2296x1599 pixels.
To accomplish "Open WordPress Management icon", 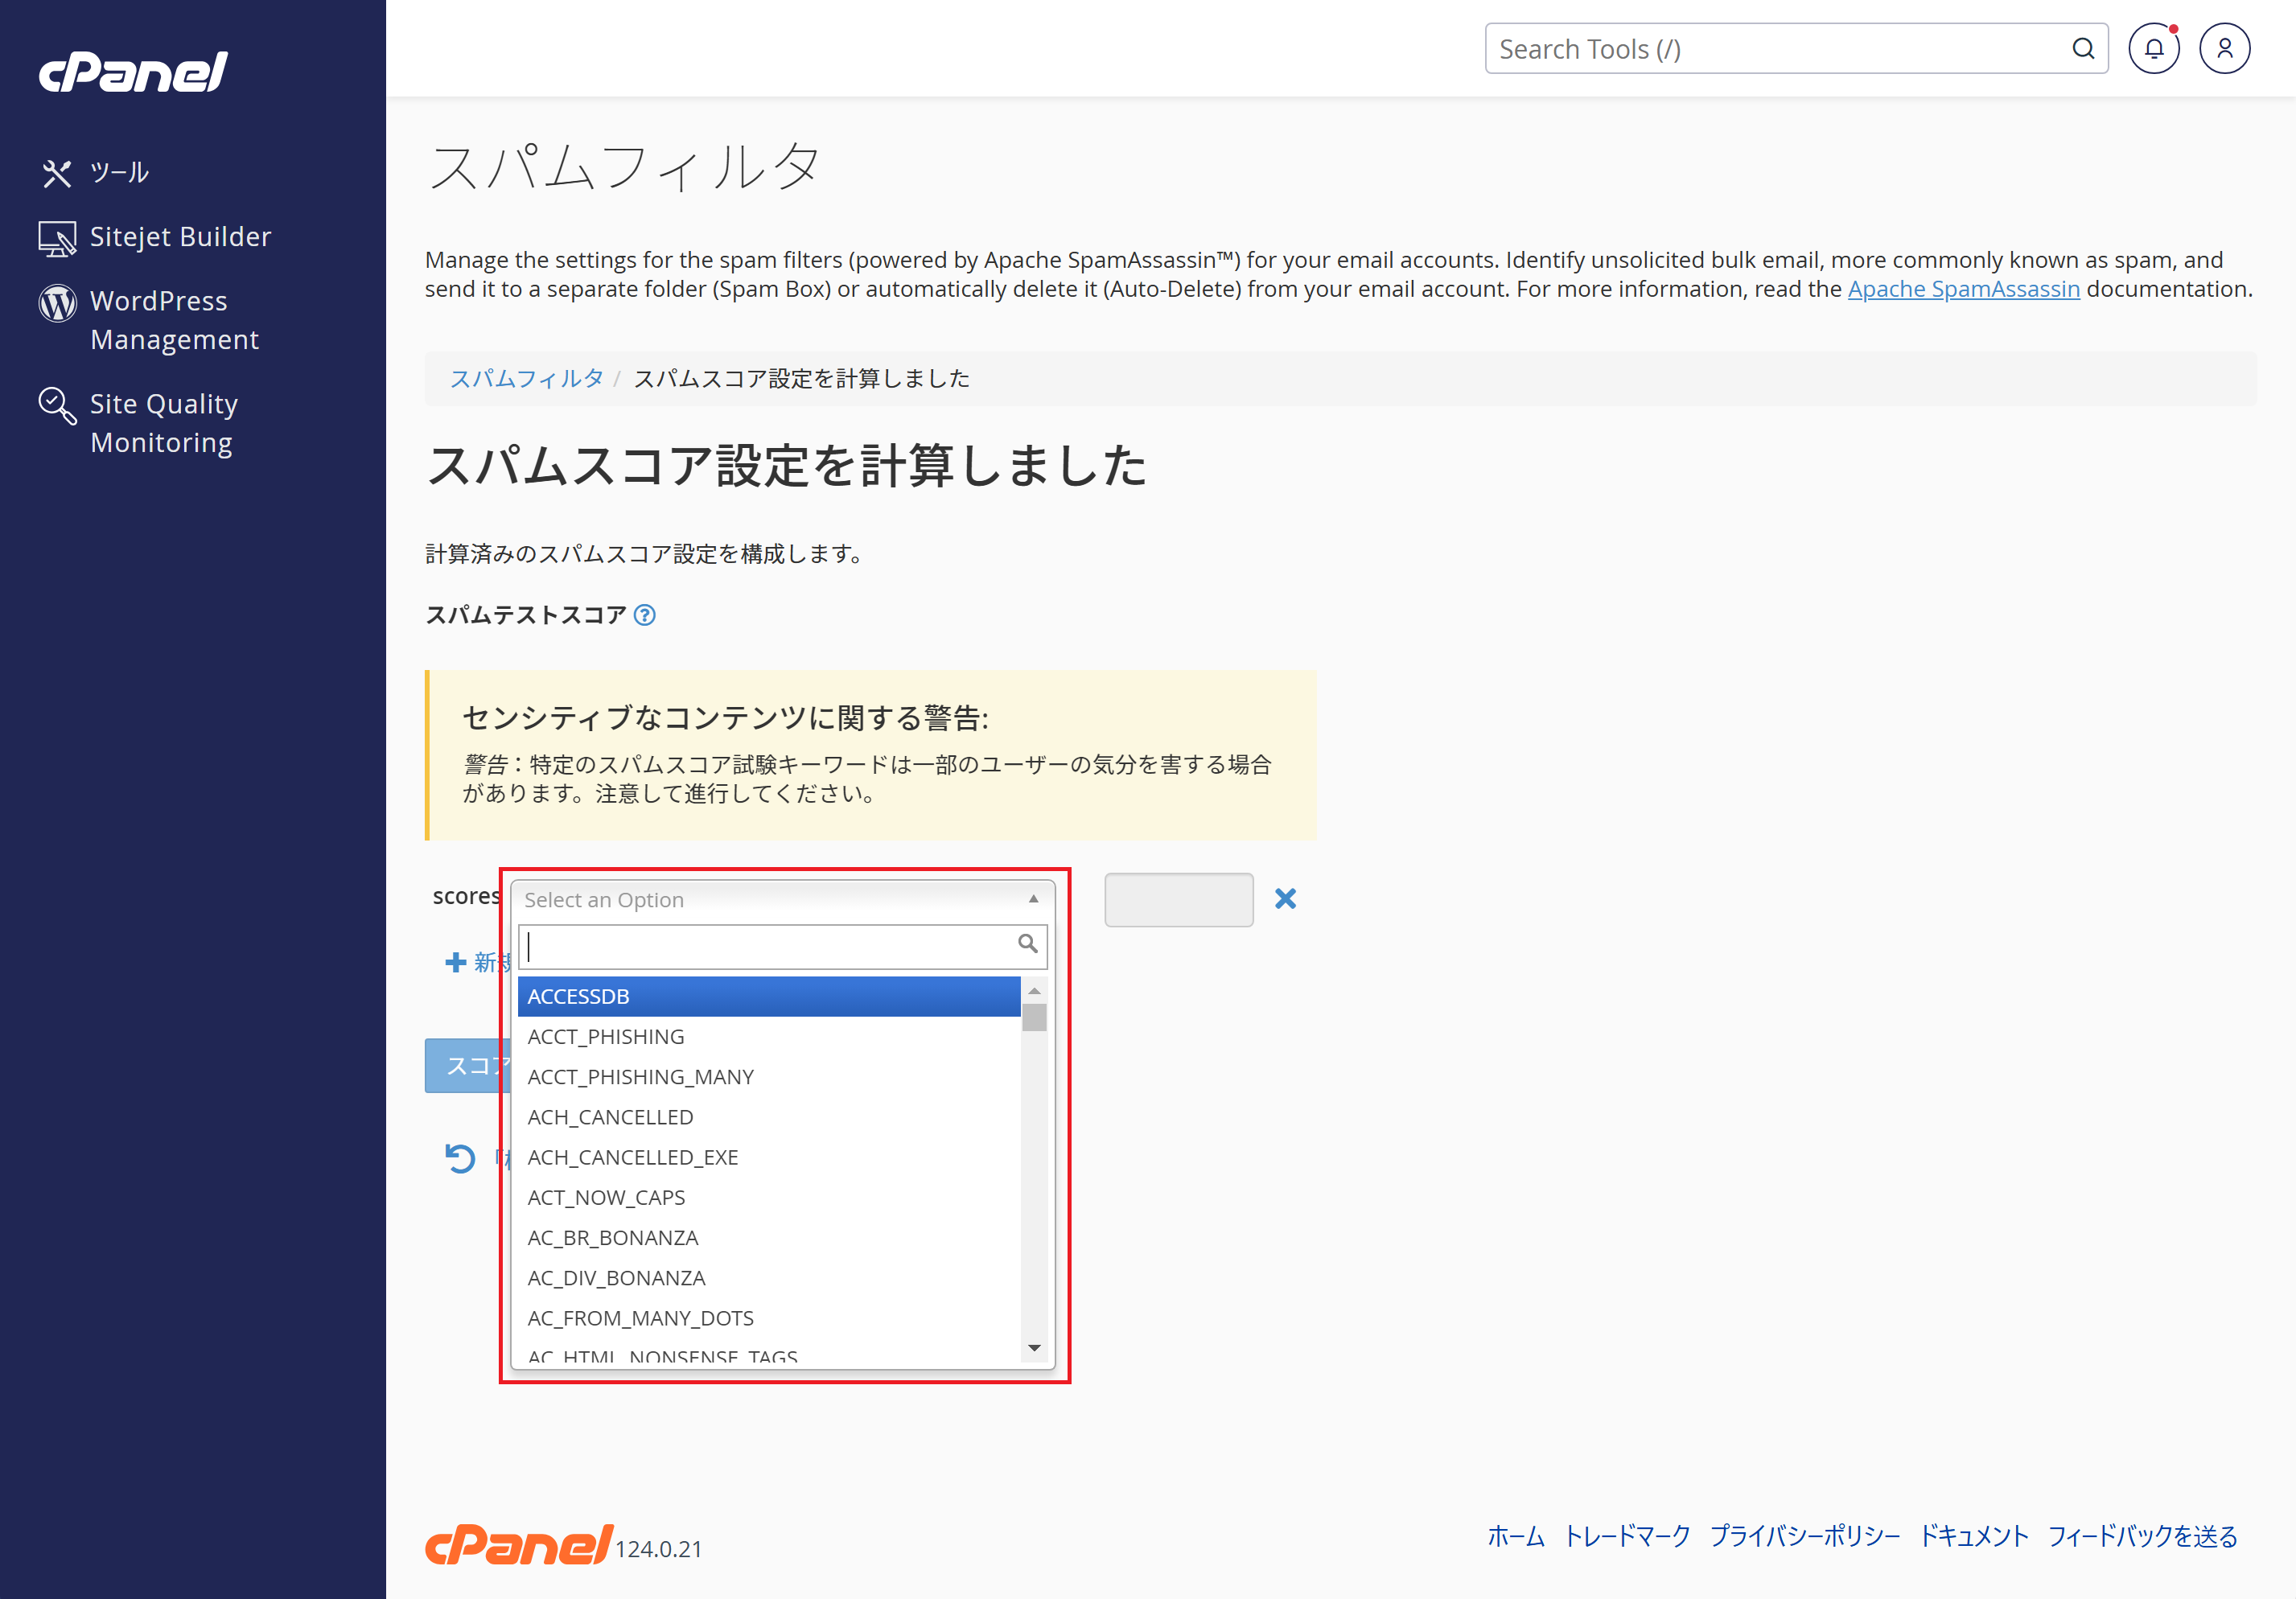I will click(x=57, y=303).
